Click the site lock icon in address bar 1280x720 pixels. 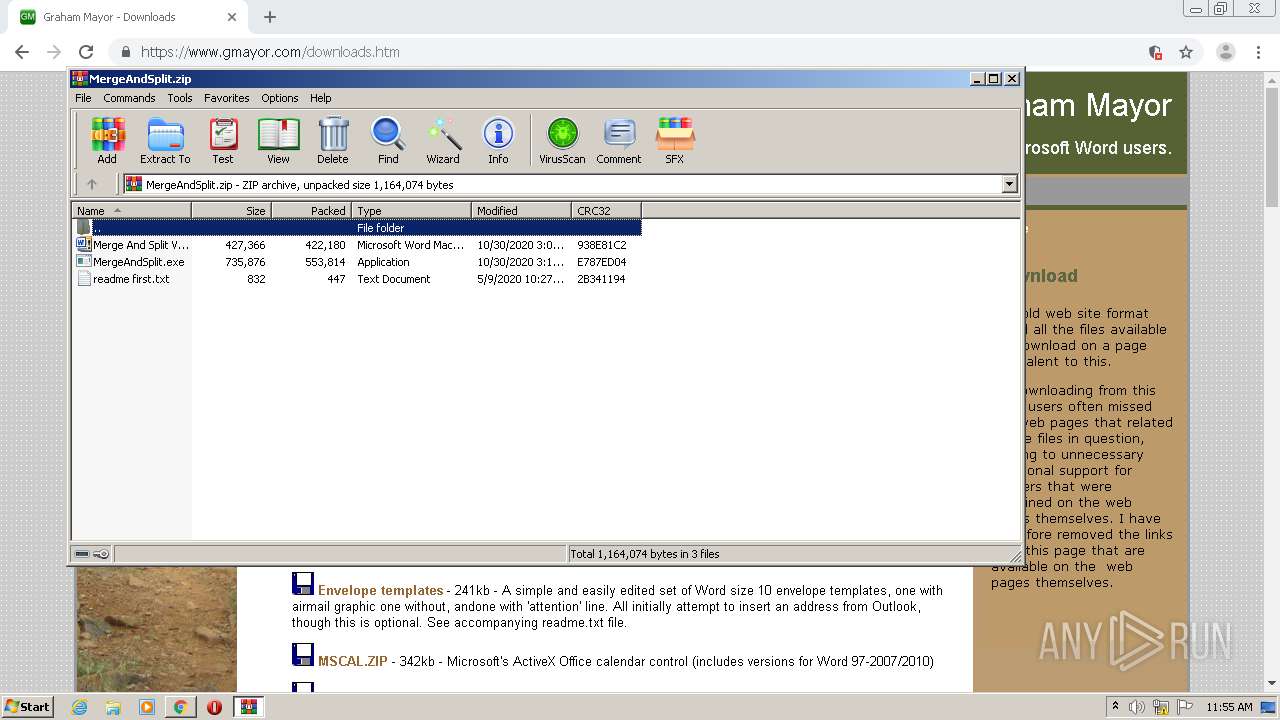click(x=126, y=52)
